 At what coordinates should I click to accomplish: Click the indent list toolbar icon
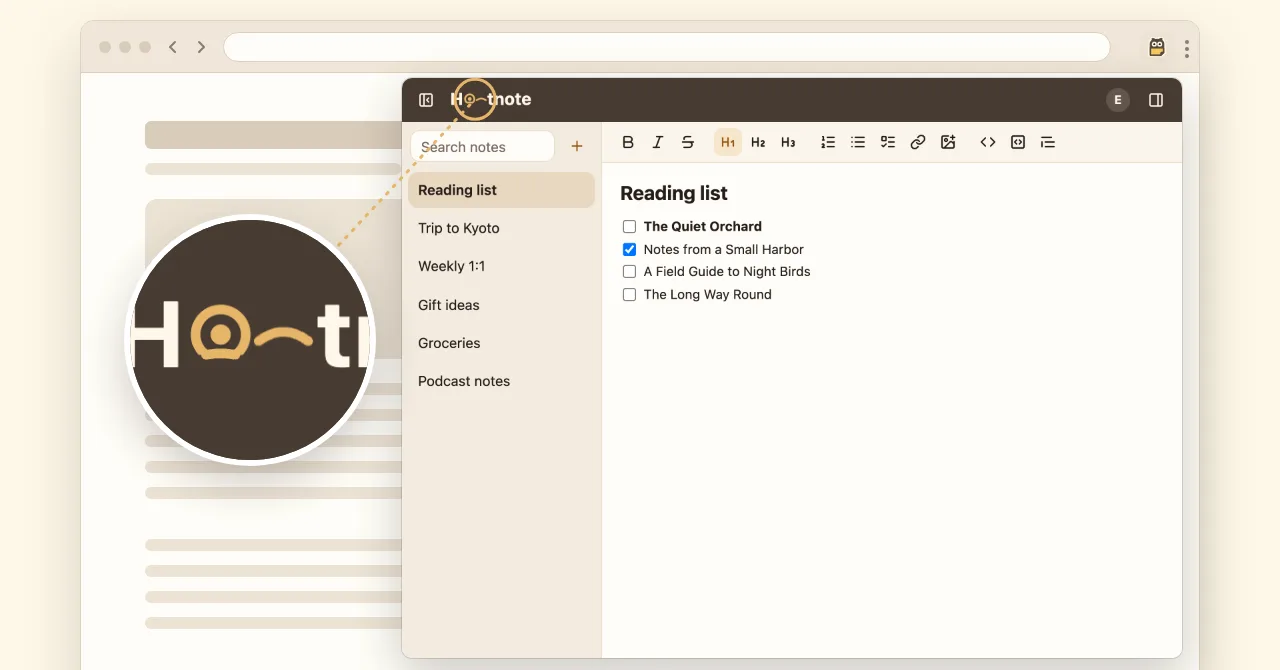point(1048,142)
